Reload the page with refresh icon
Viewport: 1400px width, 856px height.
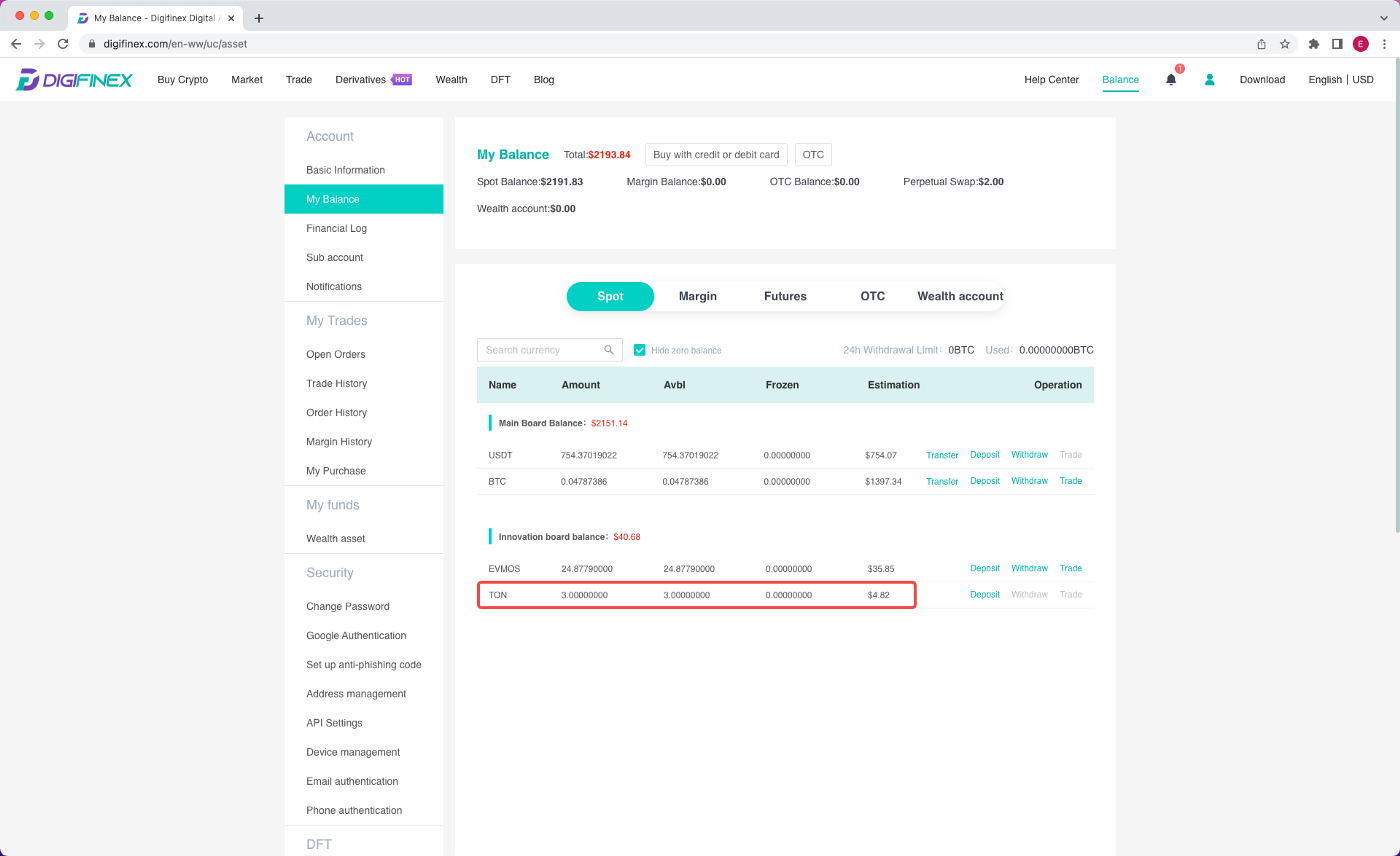point(63,44)
